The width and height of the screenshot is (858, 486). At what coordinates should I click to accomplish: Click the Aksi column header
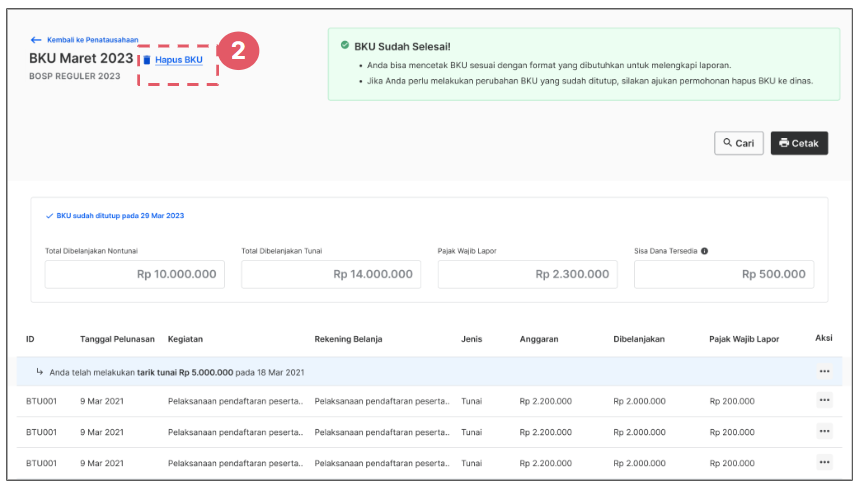(x=824, y=338)
